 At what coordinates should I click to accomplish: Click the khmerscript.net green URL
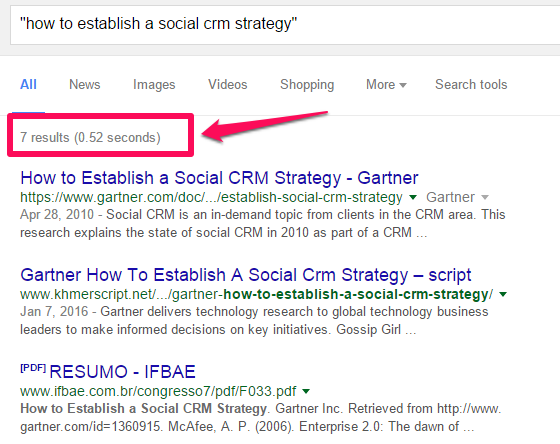(256, 294)
